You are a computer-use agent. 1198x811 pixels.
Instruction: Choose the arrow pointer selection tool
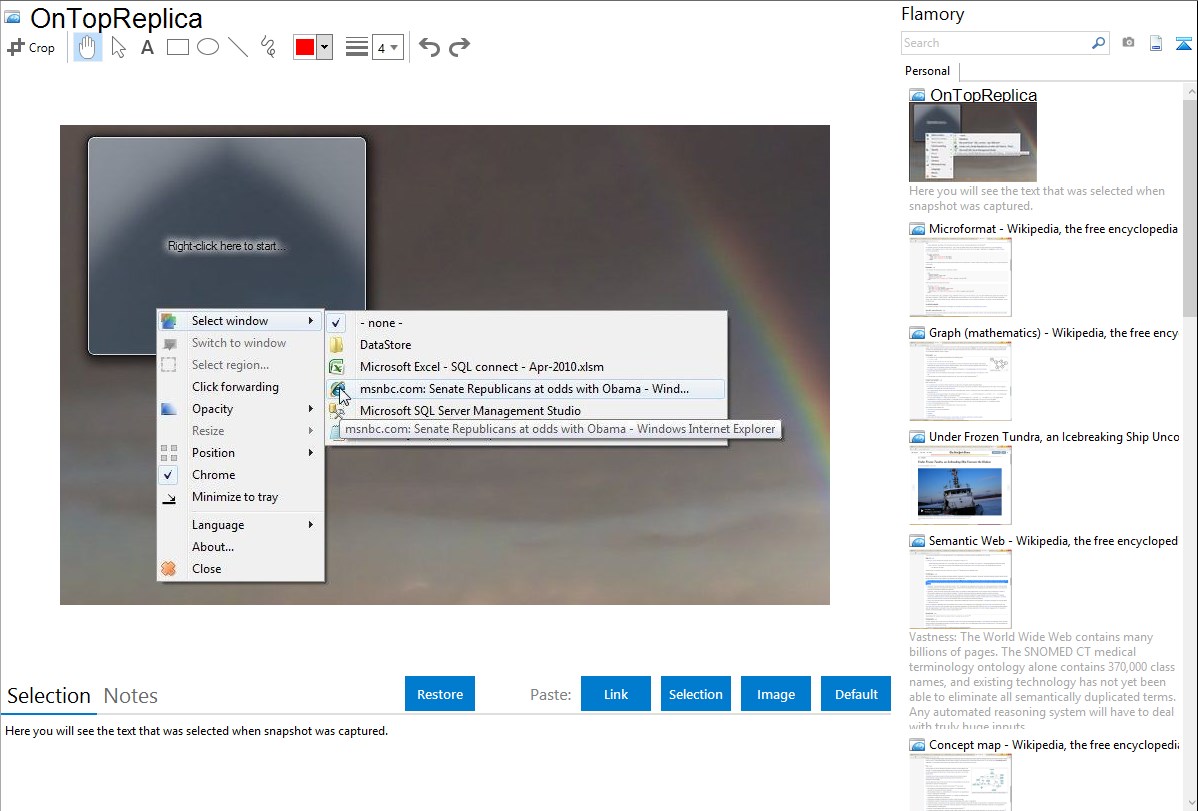coord(118,47)
